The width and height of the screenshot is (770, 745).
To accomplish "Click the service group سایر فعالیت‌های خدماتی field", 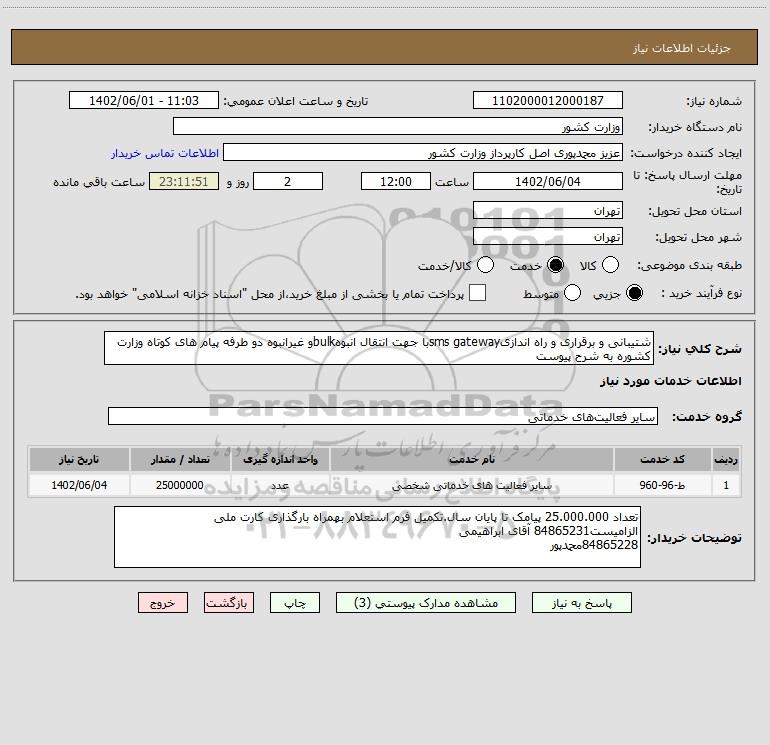I will [383, 416].
